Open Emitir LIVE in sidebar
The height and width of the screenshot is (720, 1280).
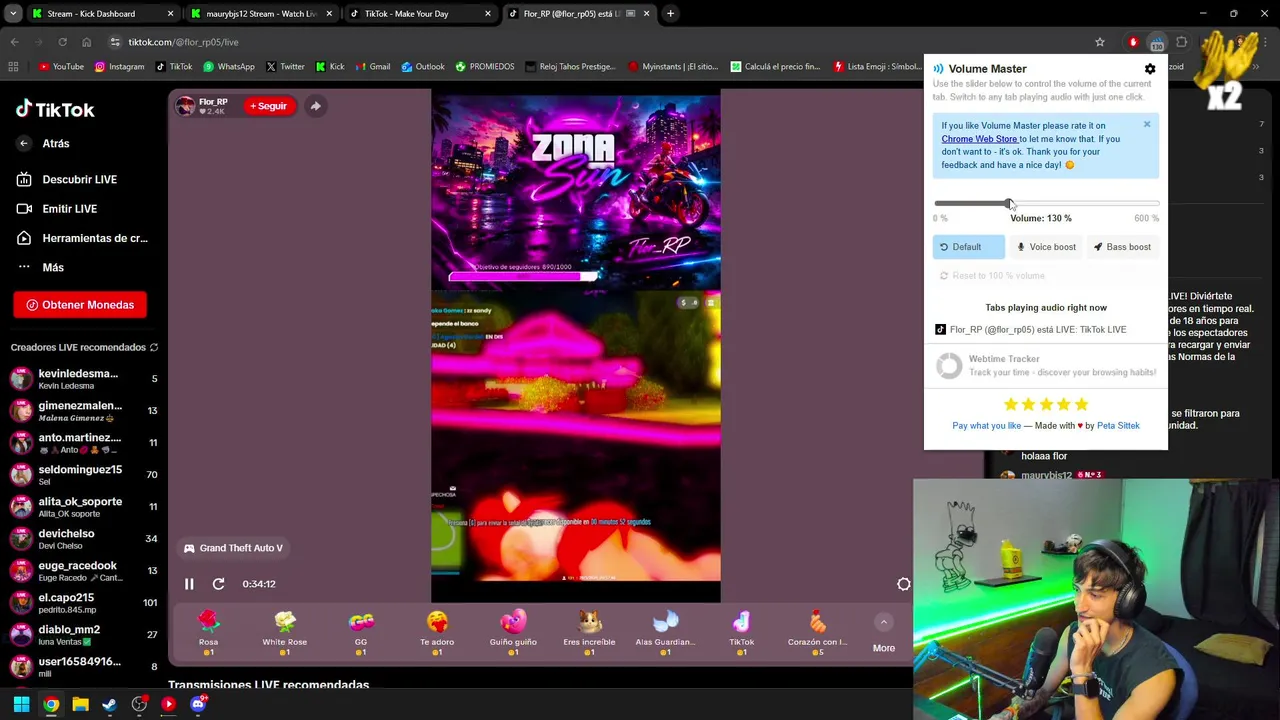[x=57, y=209]
